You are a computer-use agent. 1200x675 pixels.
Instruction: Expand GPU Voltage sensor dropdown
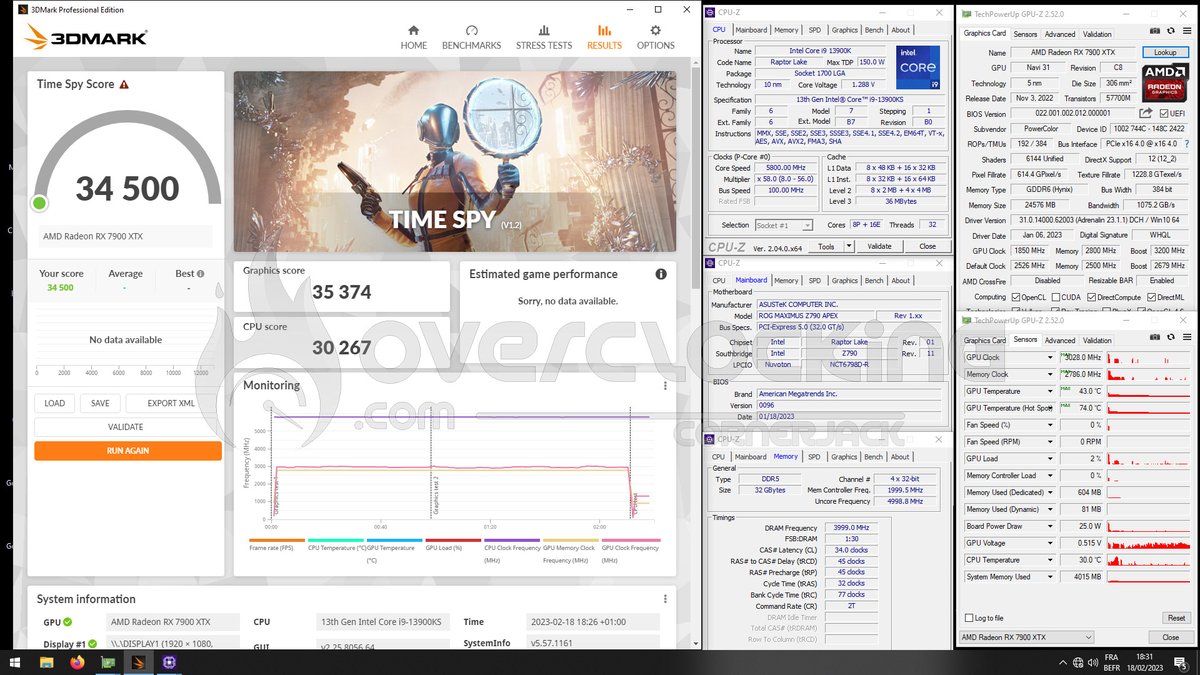pos(1049,543)
